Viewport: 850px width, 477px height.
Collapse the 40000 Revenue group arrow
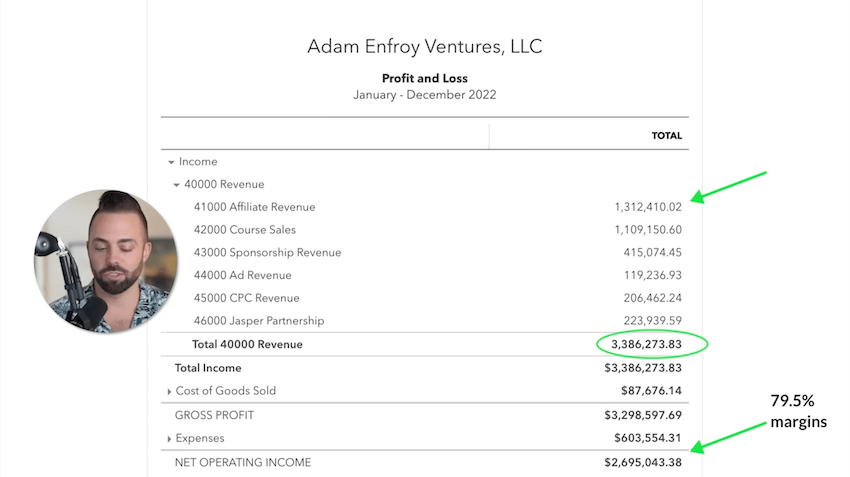(x=176, y=185)
